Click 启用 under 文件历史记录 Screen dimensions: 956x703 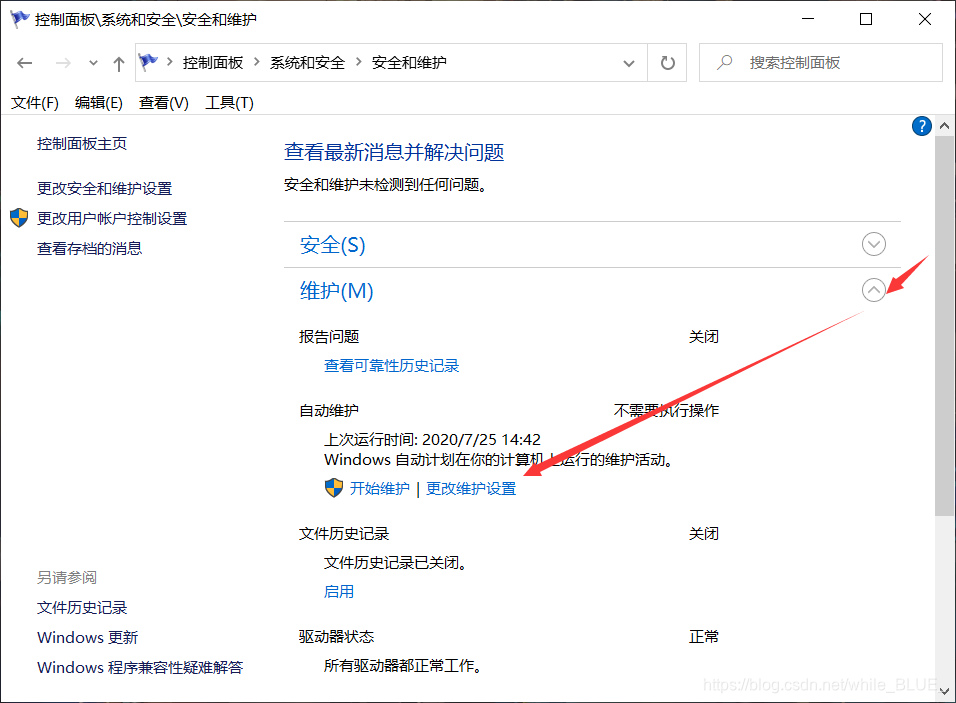click(338, 591)
